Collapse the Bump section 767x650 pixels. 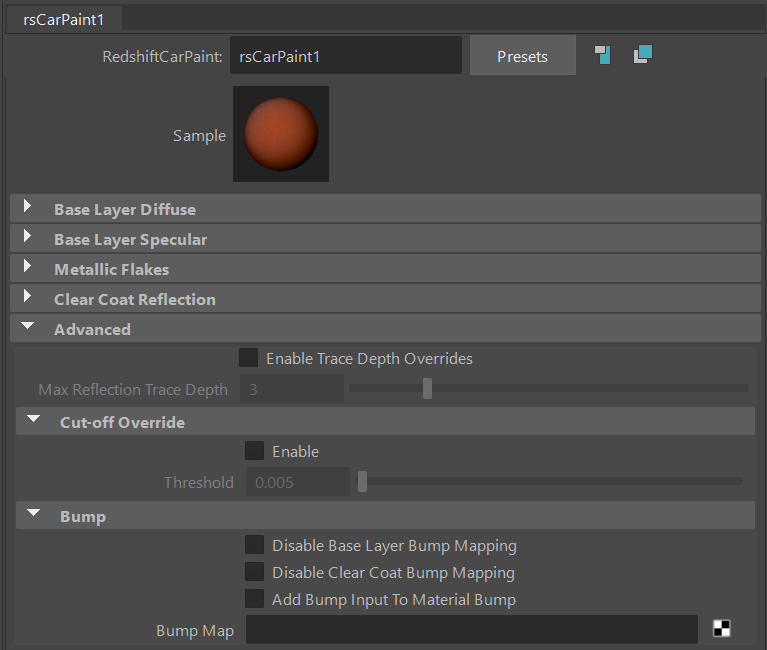pos(385,516)
